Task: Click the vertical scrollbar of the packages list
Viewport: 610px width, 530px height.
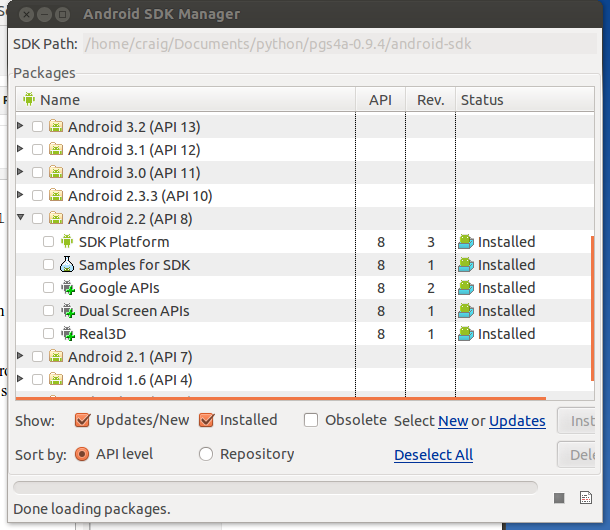Action: 592,308
